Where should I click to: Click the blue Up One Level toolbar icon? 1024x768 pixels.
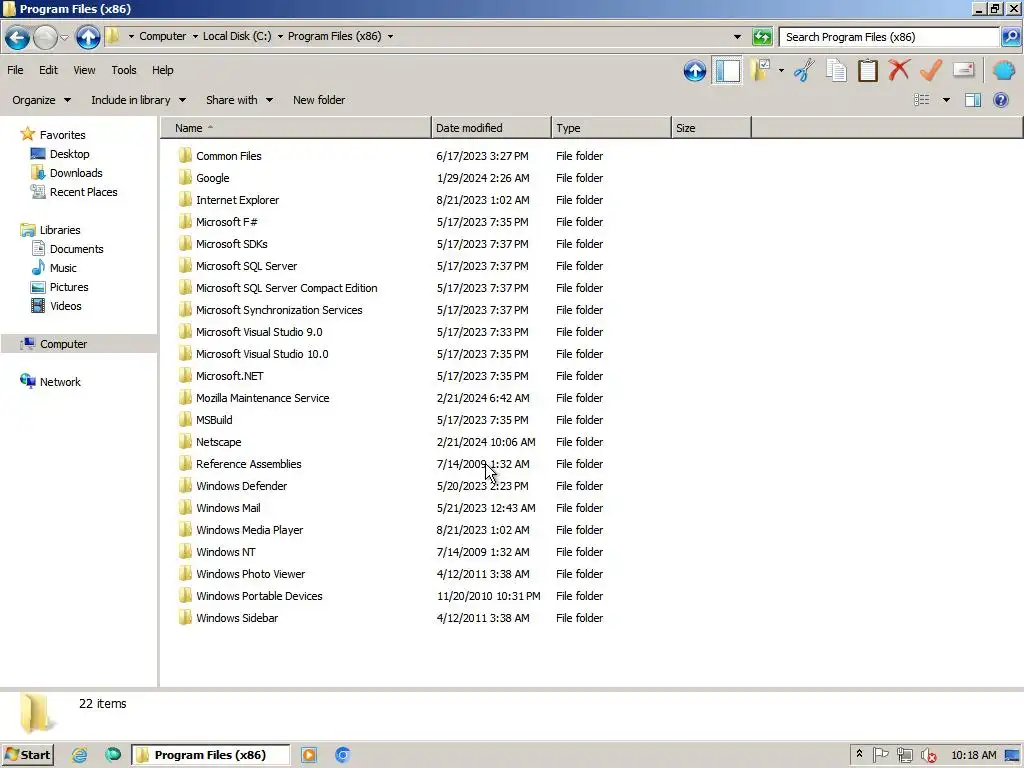(x=695, y=71)
